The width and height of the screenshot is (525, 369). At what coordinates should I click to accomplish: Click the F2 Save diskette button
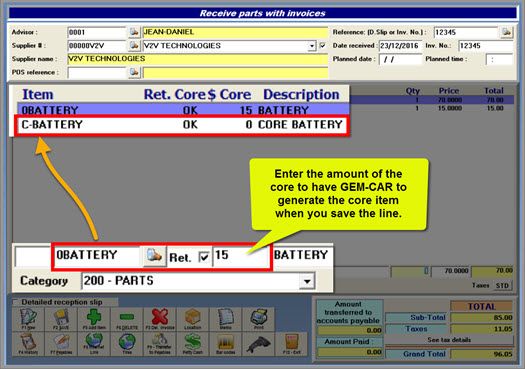[61, 319]
